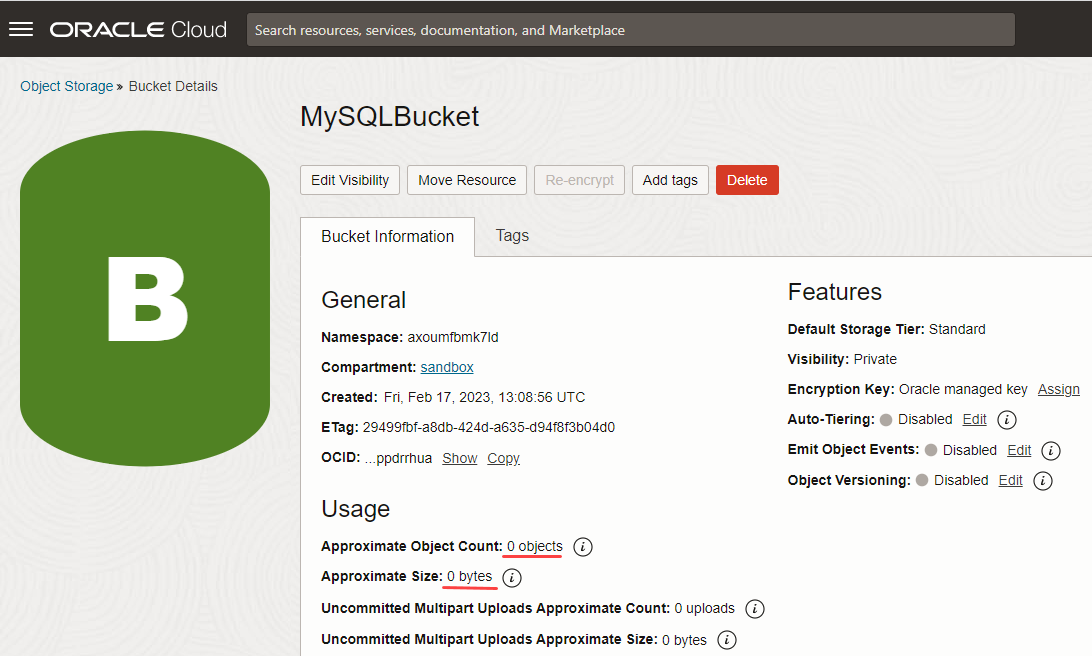Open info tooltip for Approximate Object Count
Image resolution: width=1092 pixels, height=656 pixels.
583,547
